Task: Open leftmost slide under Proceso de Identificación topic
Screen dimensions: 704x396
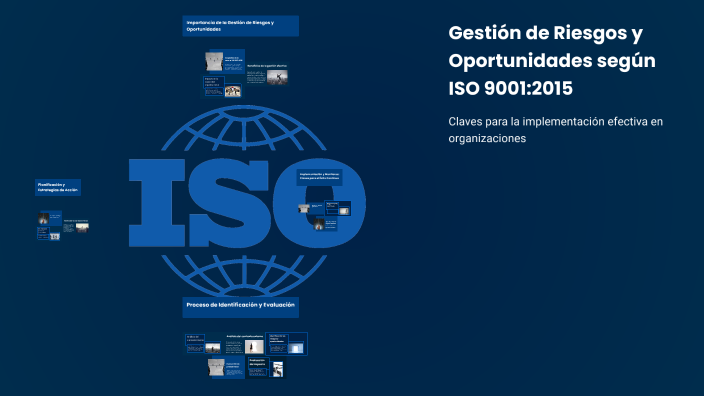Action: tap(203, 344)
